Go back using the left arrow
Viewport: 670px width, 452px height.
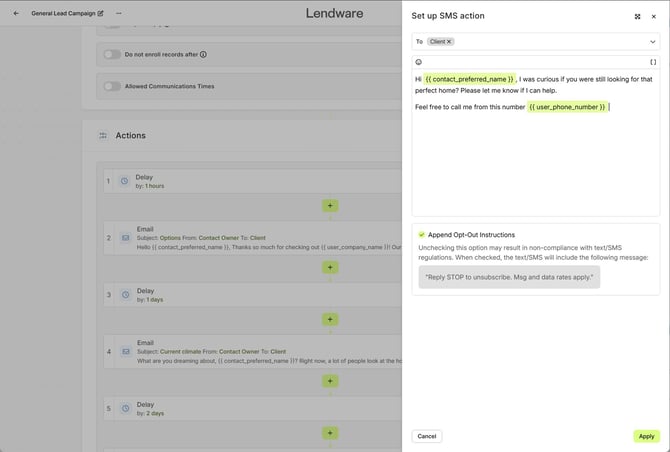click(x=16, y=13)
